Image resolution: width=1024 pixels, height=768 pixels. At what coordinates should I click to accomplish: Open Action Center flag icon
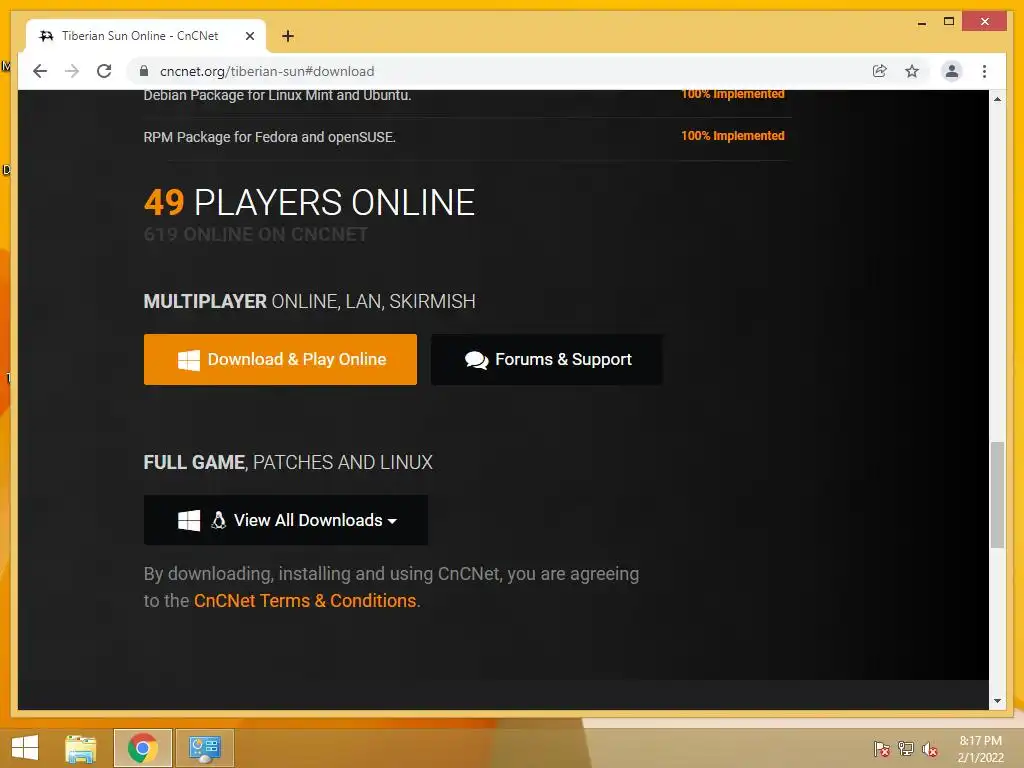coord(882,749)
